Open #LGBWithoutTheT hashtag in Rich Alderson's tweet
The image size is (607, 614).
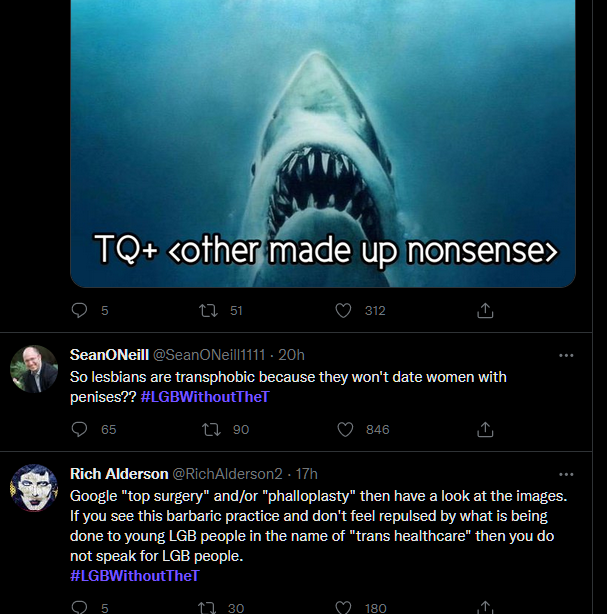135,577
